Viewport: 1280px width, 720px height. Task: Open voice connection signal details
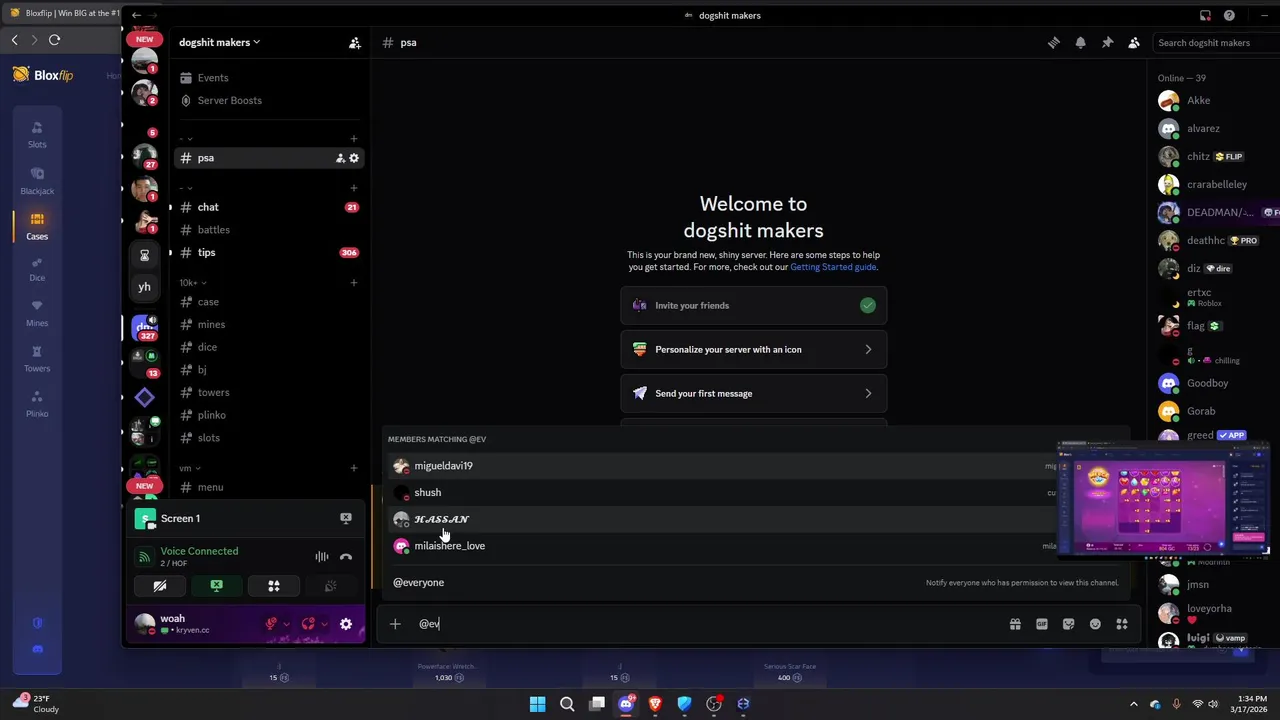point(144,557)
